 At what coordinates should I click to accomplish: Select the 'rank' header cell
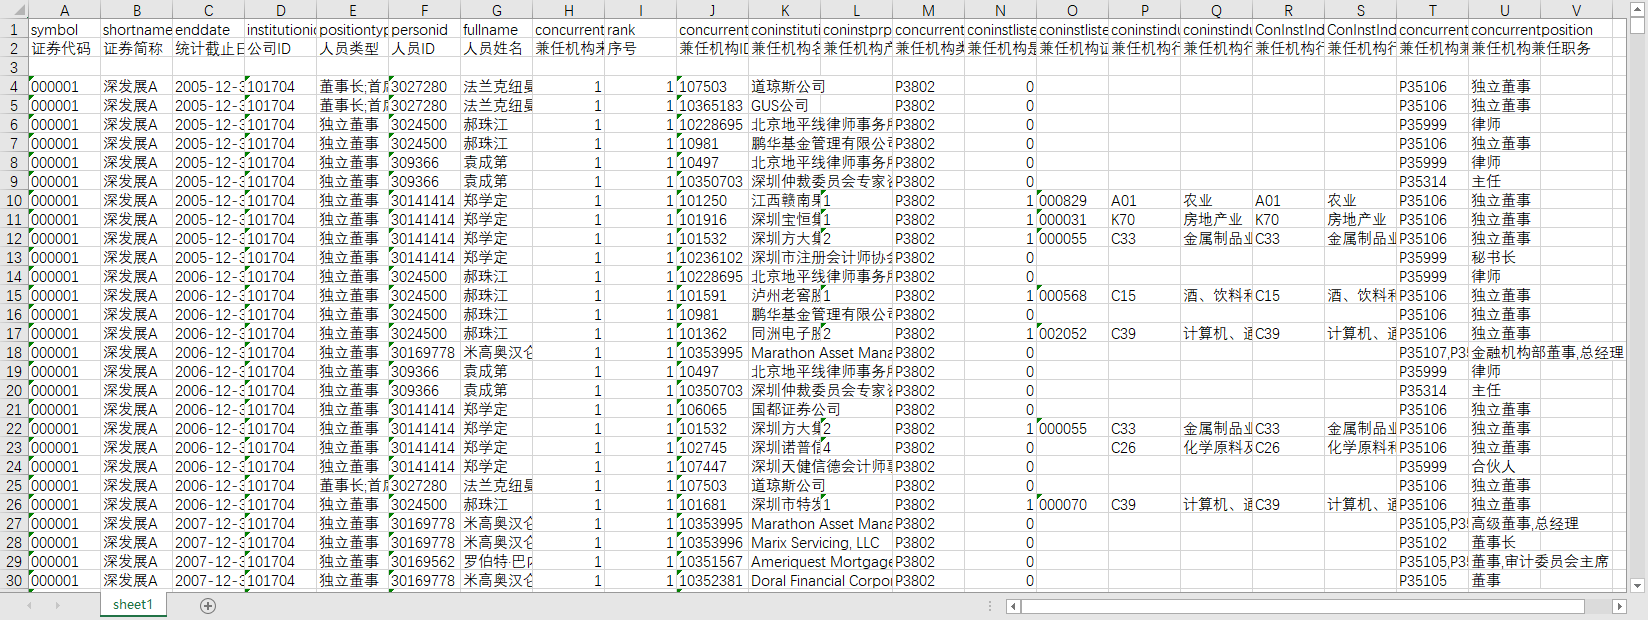[641, 30]
